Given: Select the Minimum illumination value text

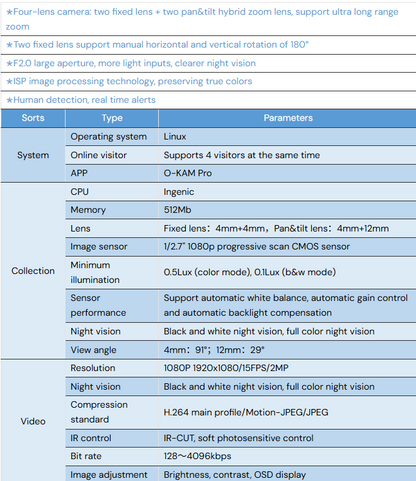Looking at the screenshot, I should click(249, 272).
